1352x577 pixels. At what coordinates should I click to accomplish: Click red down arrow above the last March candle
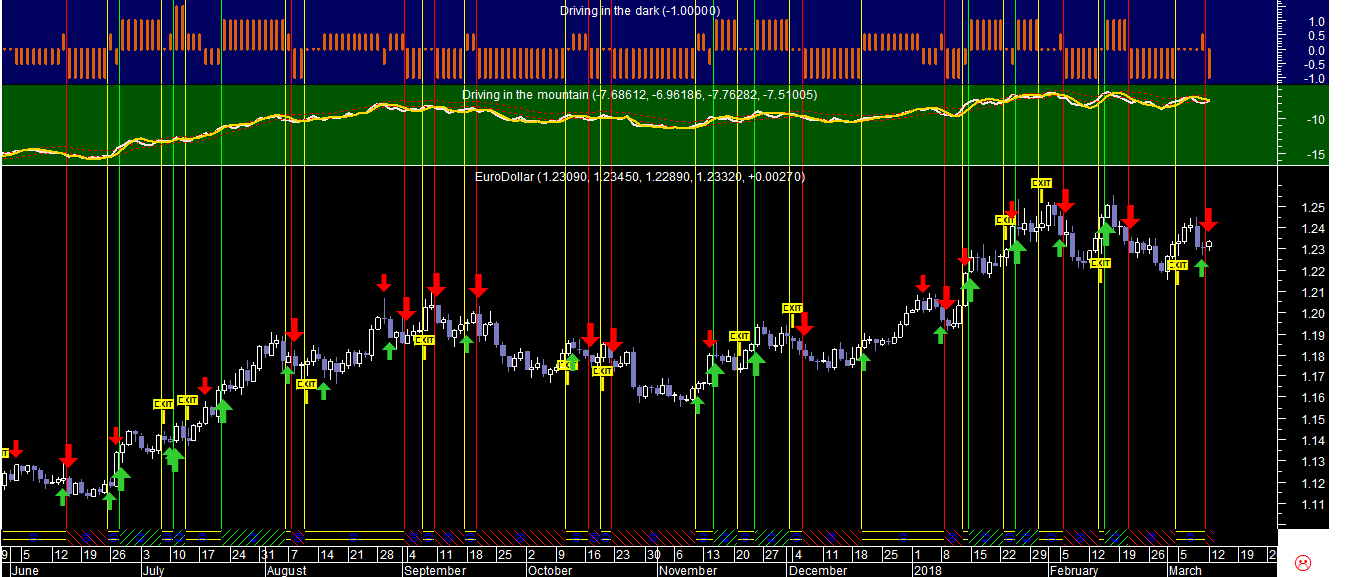(x=1208, y=219)
